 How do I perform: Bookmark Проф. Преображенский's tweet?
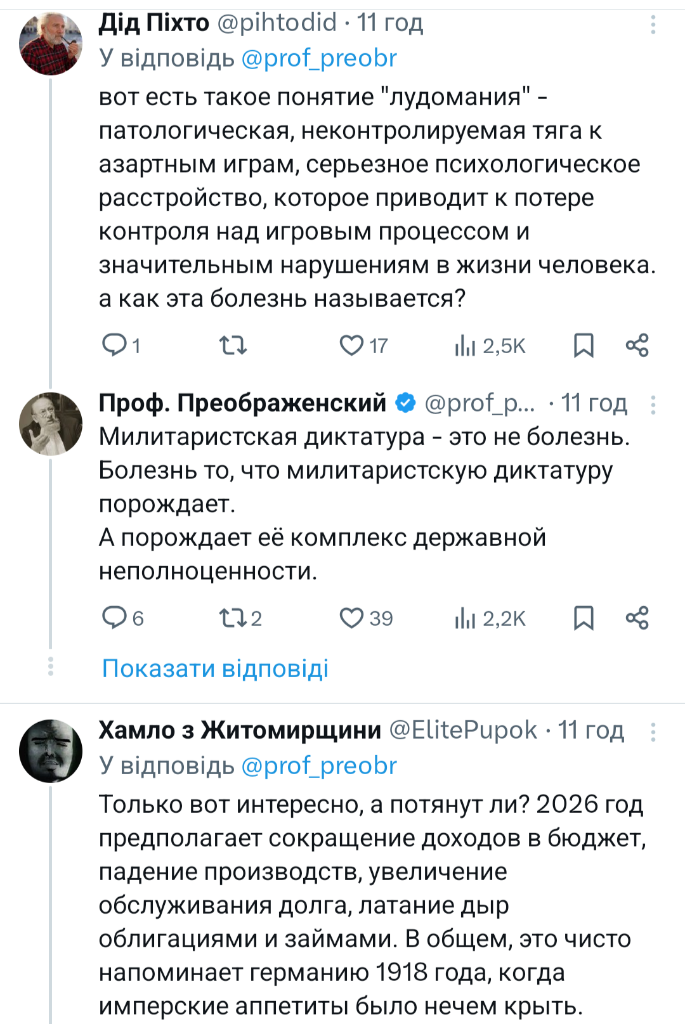tap(584, 618)
